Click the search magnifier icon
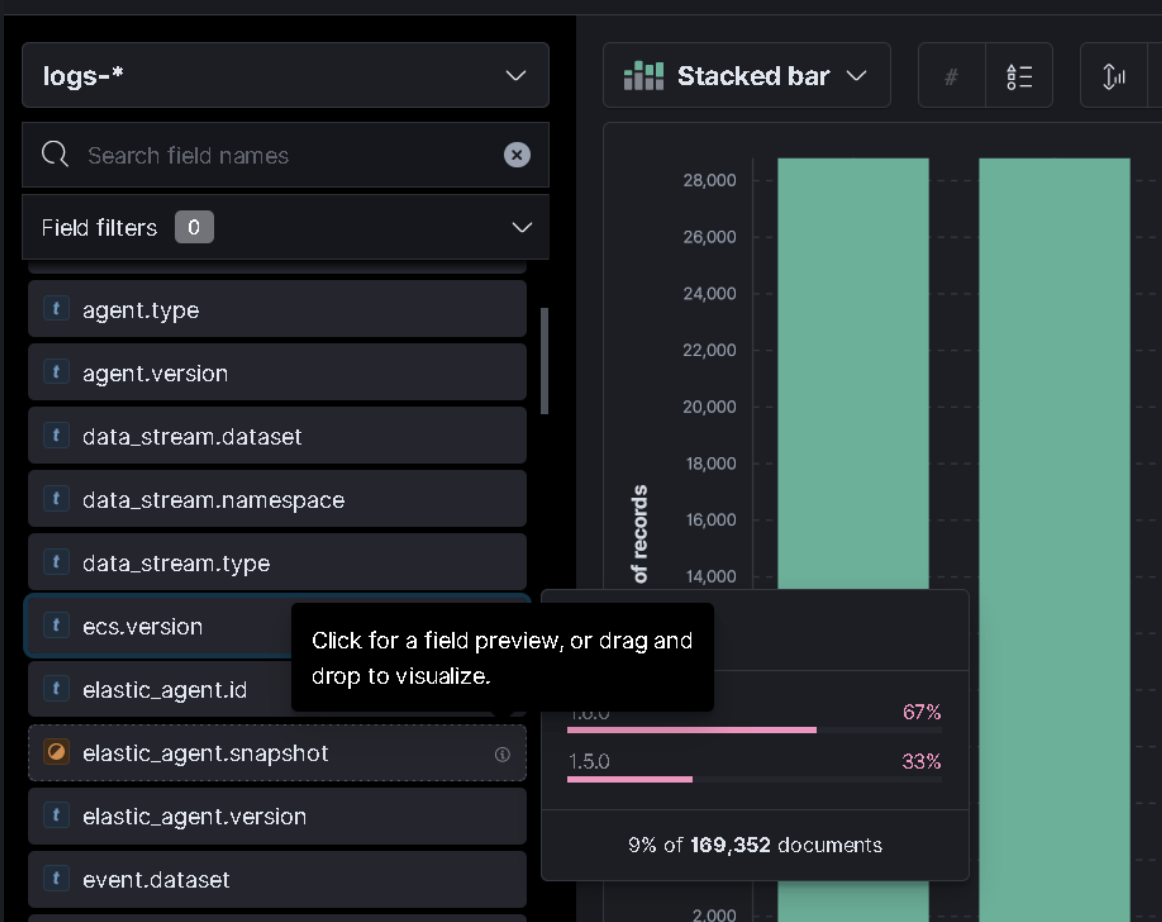This screenshot has height=922, width=1162. coord(55,155)
